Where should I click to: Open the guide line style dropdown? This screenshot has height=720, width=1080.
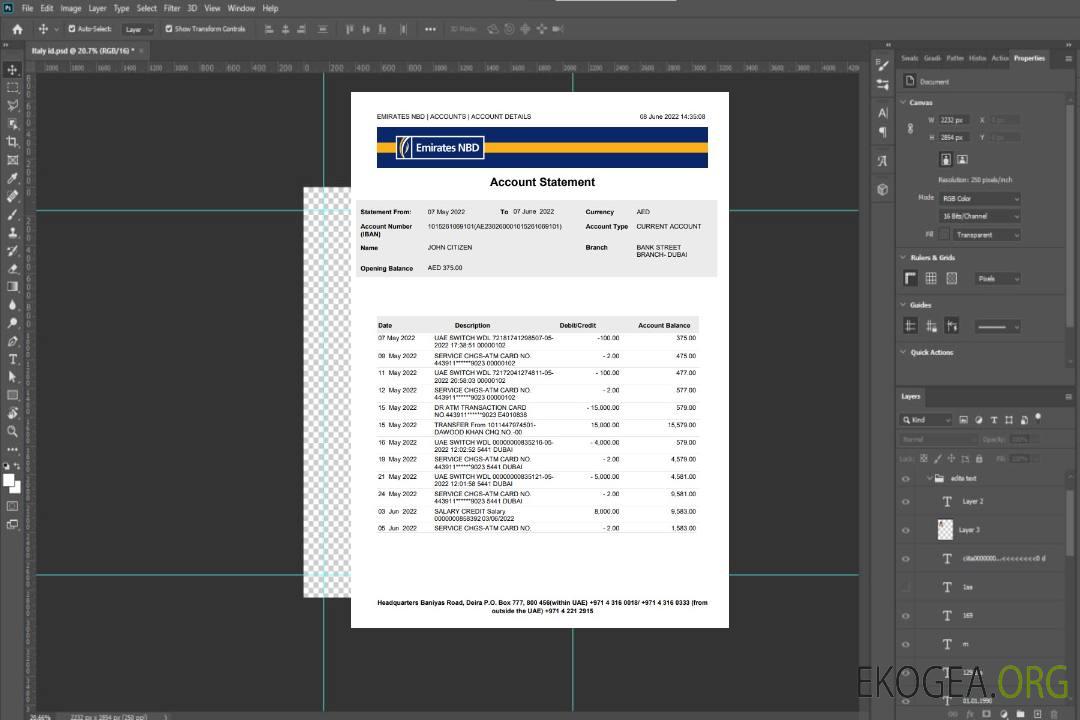pos(997,327)
